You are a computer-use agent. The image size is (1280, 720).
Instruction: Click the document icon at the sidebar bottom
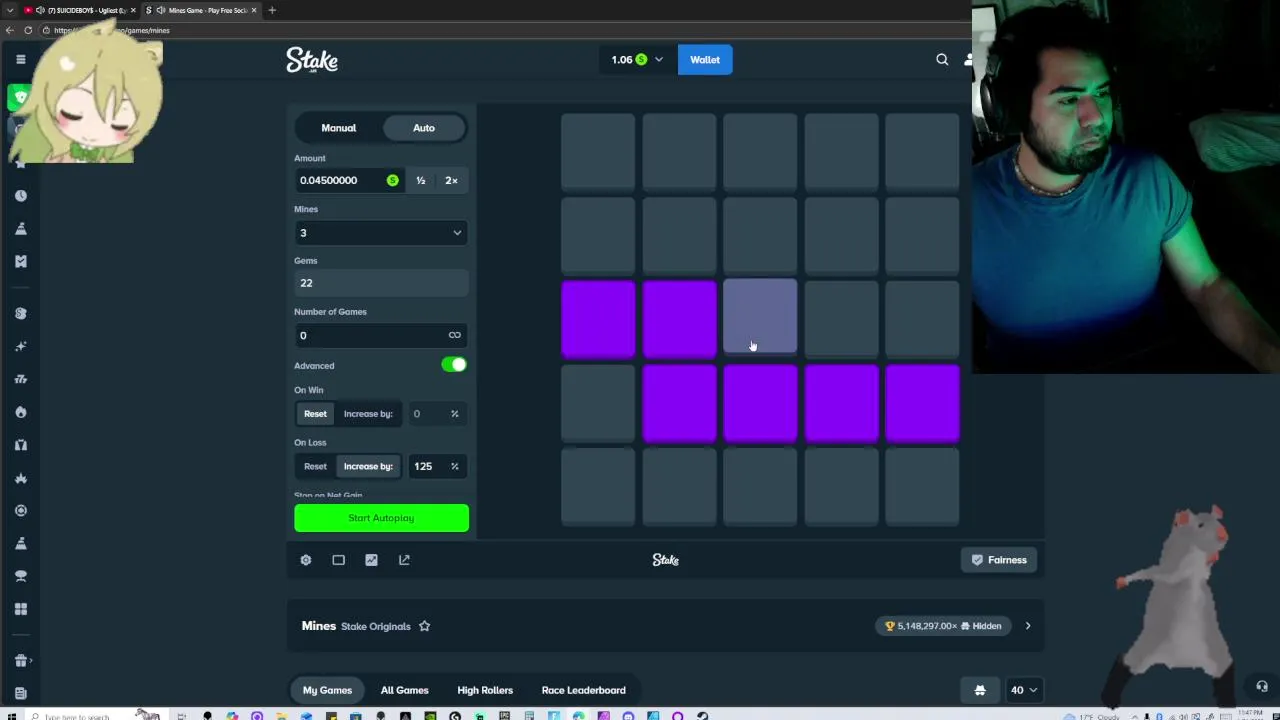pos(20,693)
